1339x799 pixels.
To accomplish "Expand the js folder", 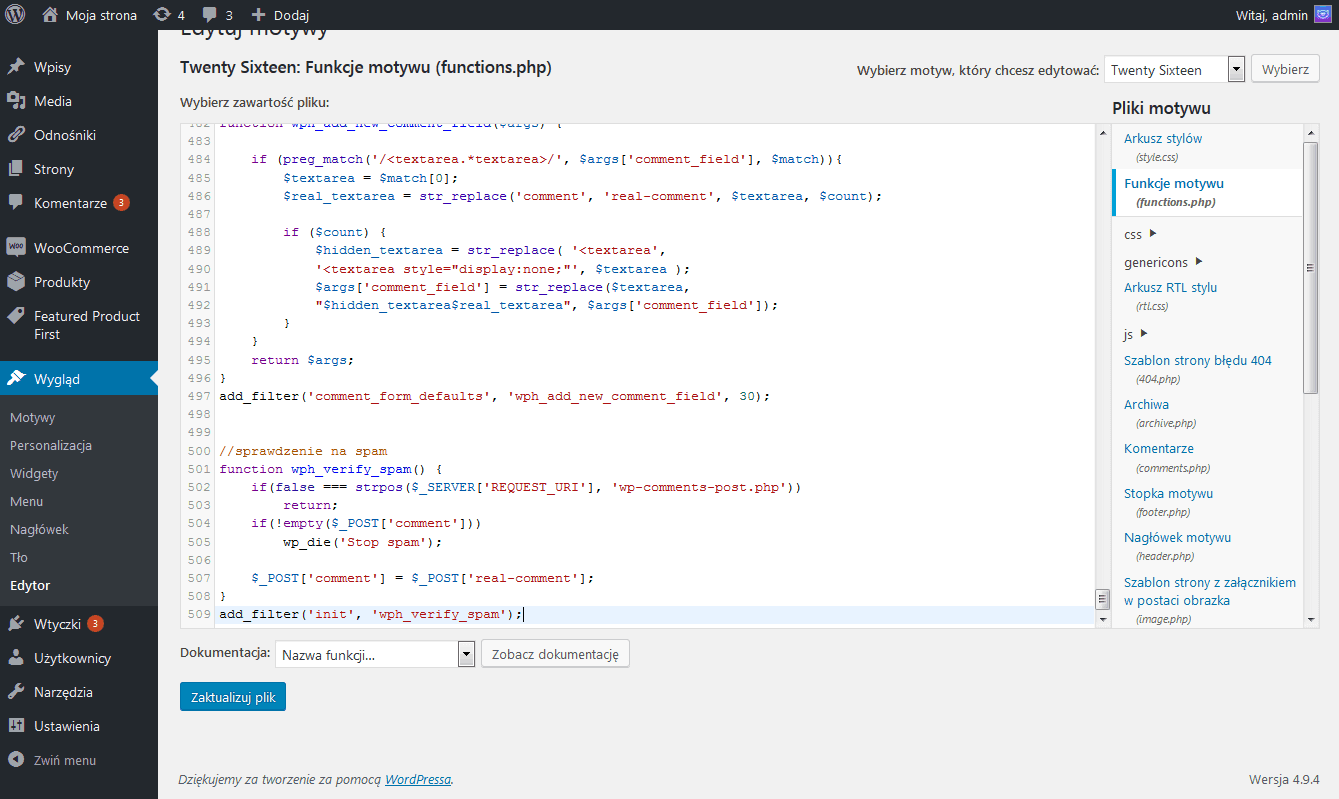I will click(x=1144, y=334).
